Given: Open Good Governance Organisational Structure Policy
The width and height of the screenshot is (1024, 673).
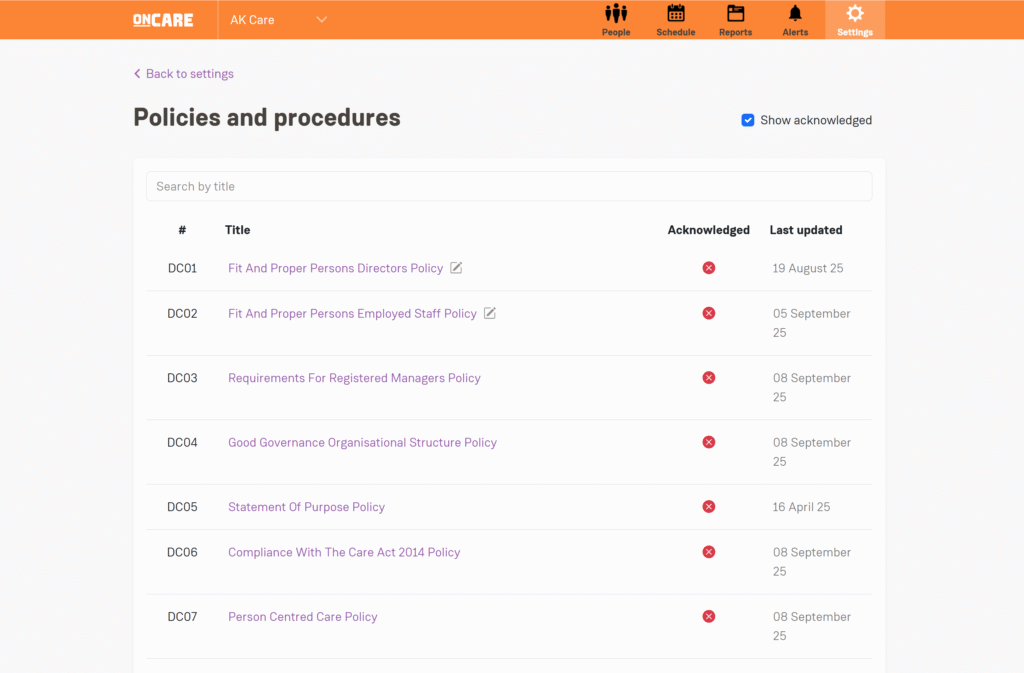Looking at the screenshot, I should click(x=362, y=442).
